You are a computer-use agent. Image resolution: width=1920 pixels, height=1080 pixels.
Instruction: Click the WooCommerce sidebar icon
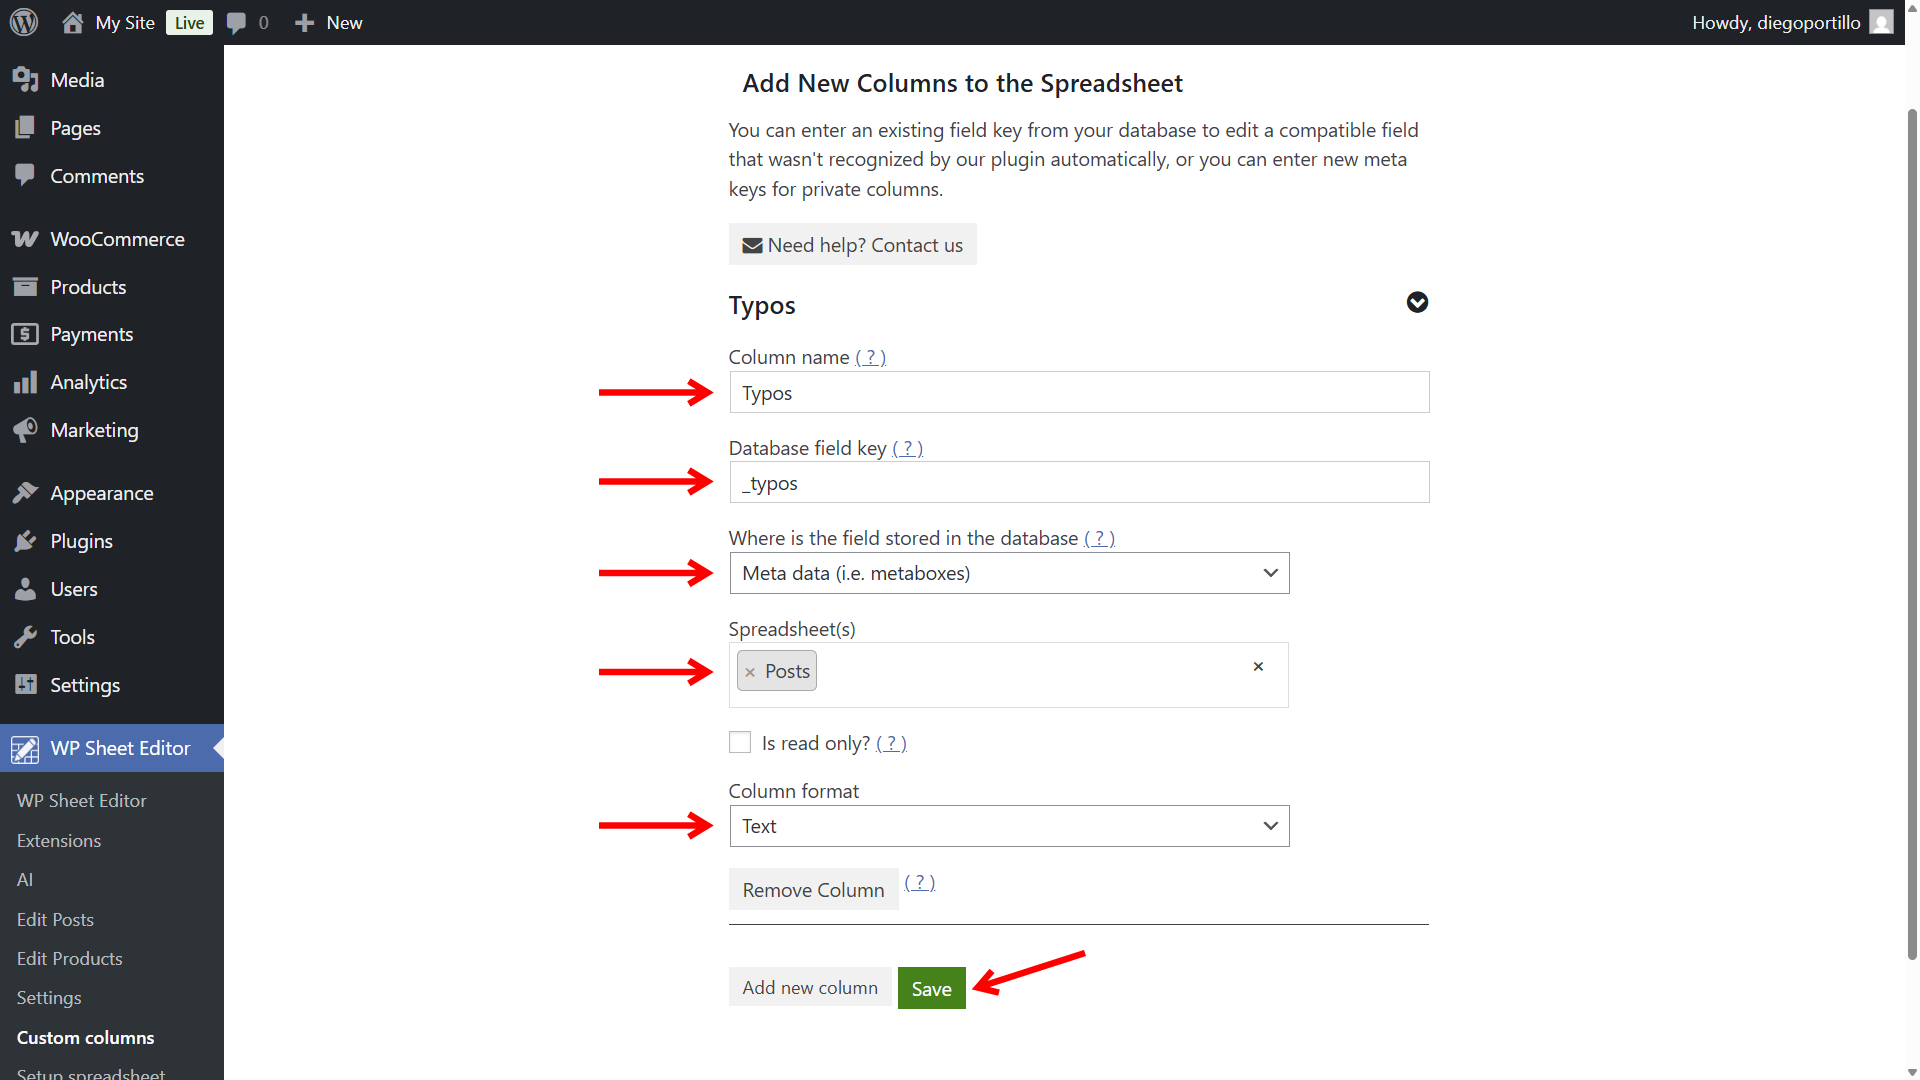pos(25,239)
